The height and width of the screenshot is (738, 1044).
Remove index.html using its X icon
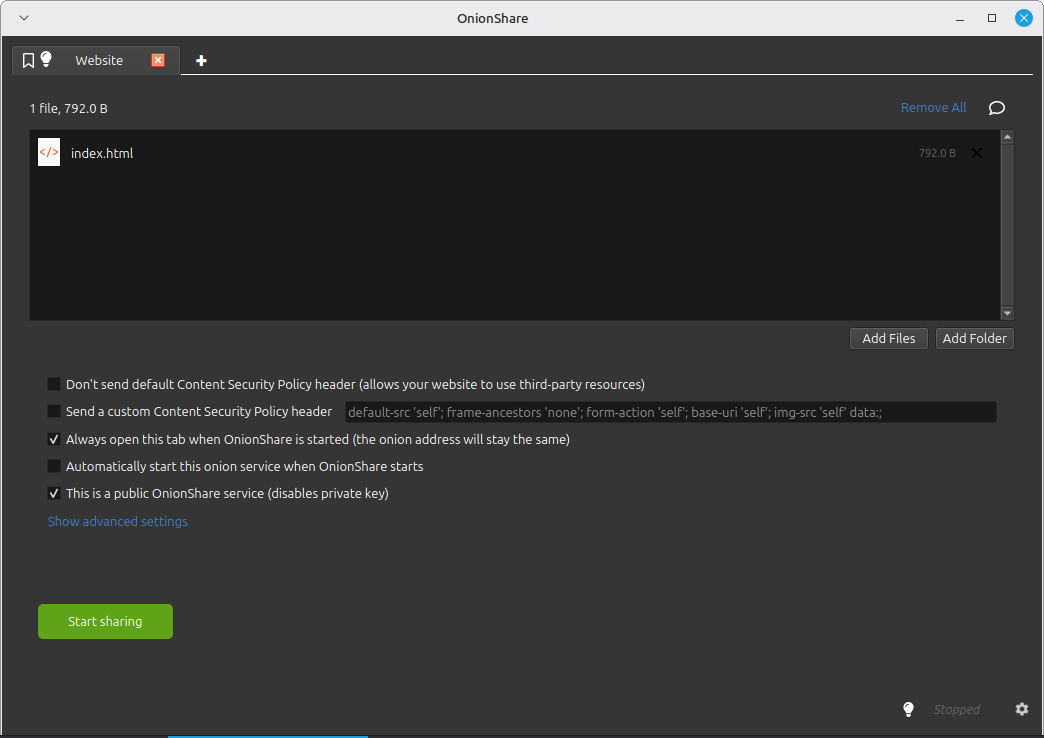click(x=977, y=153)
